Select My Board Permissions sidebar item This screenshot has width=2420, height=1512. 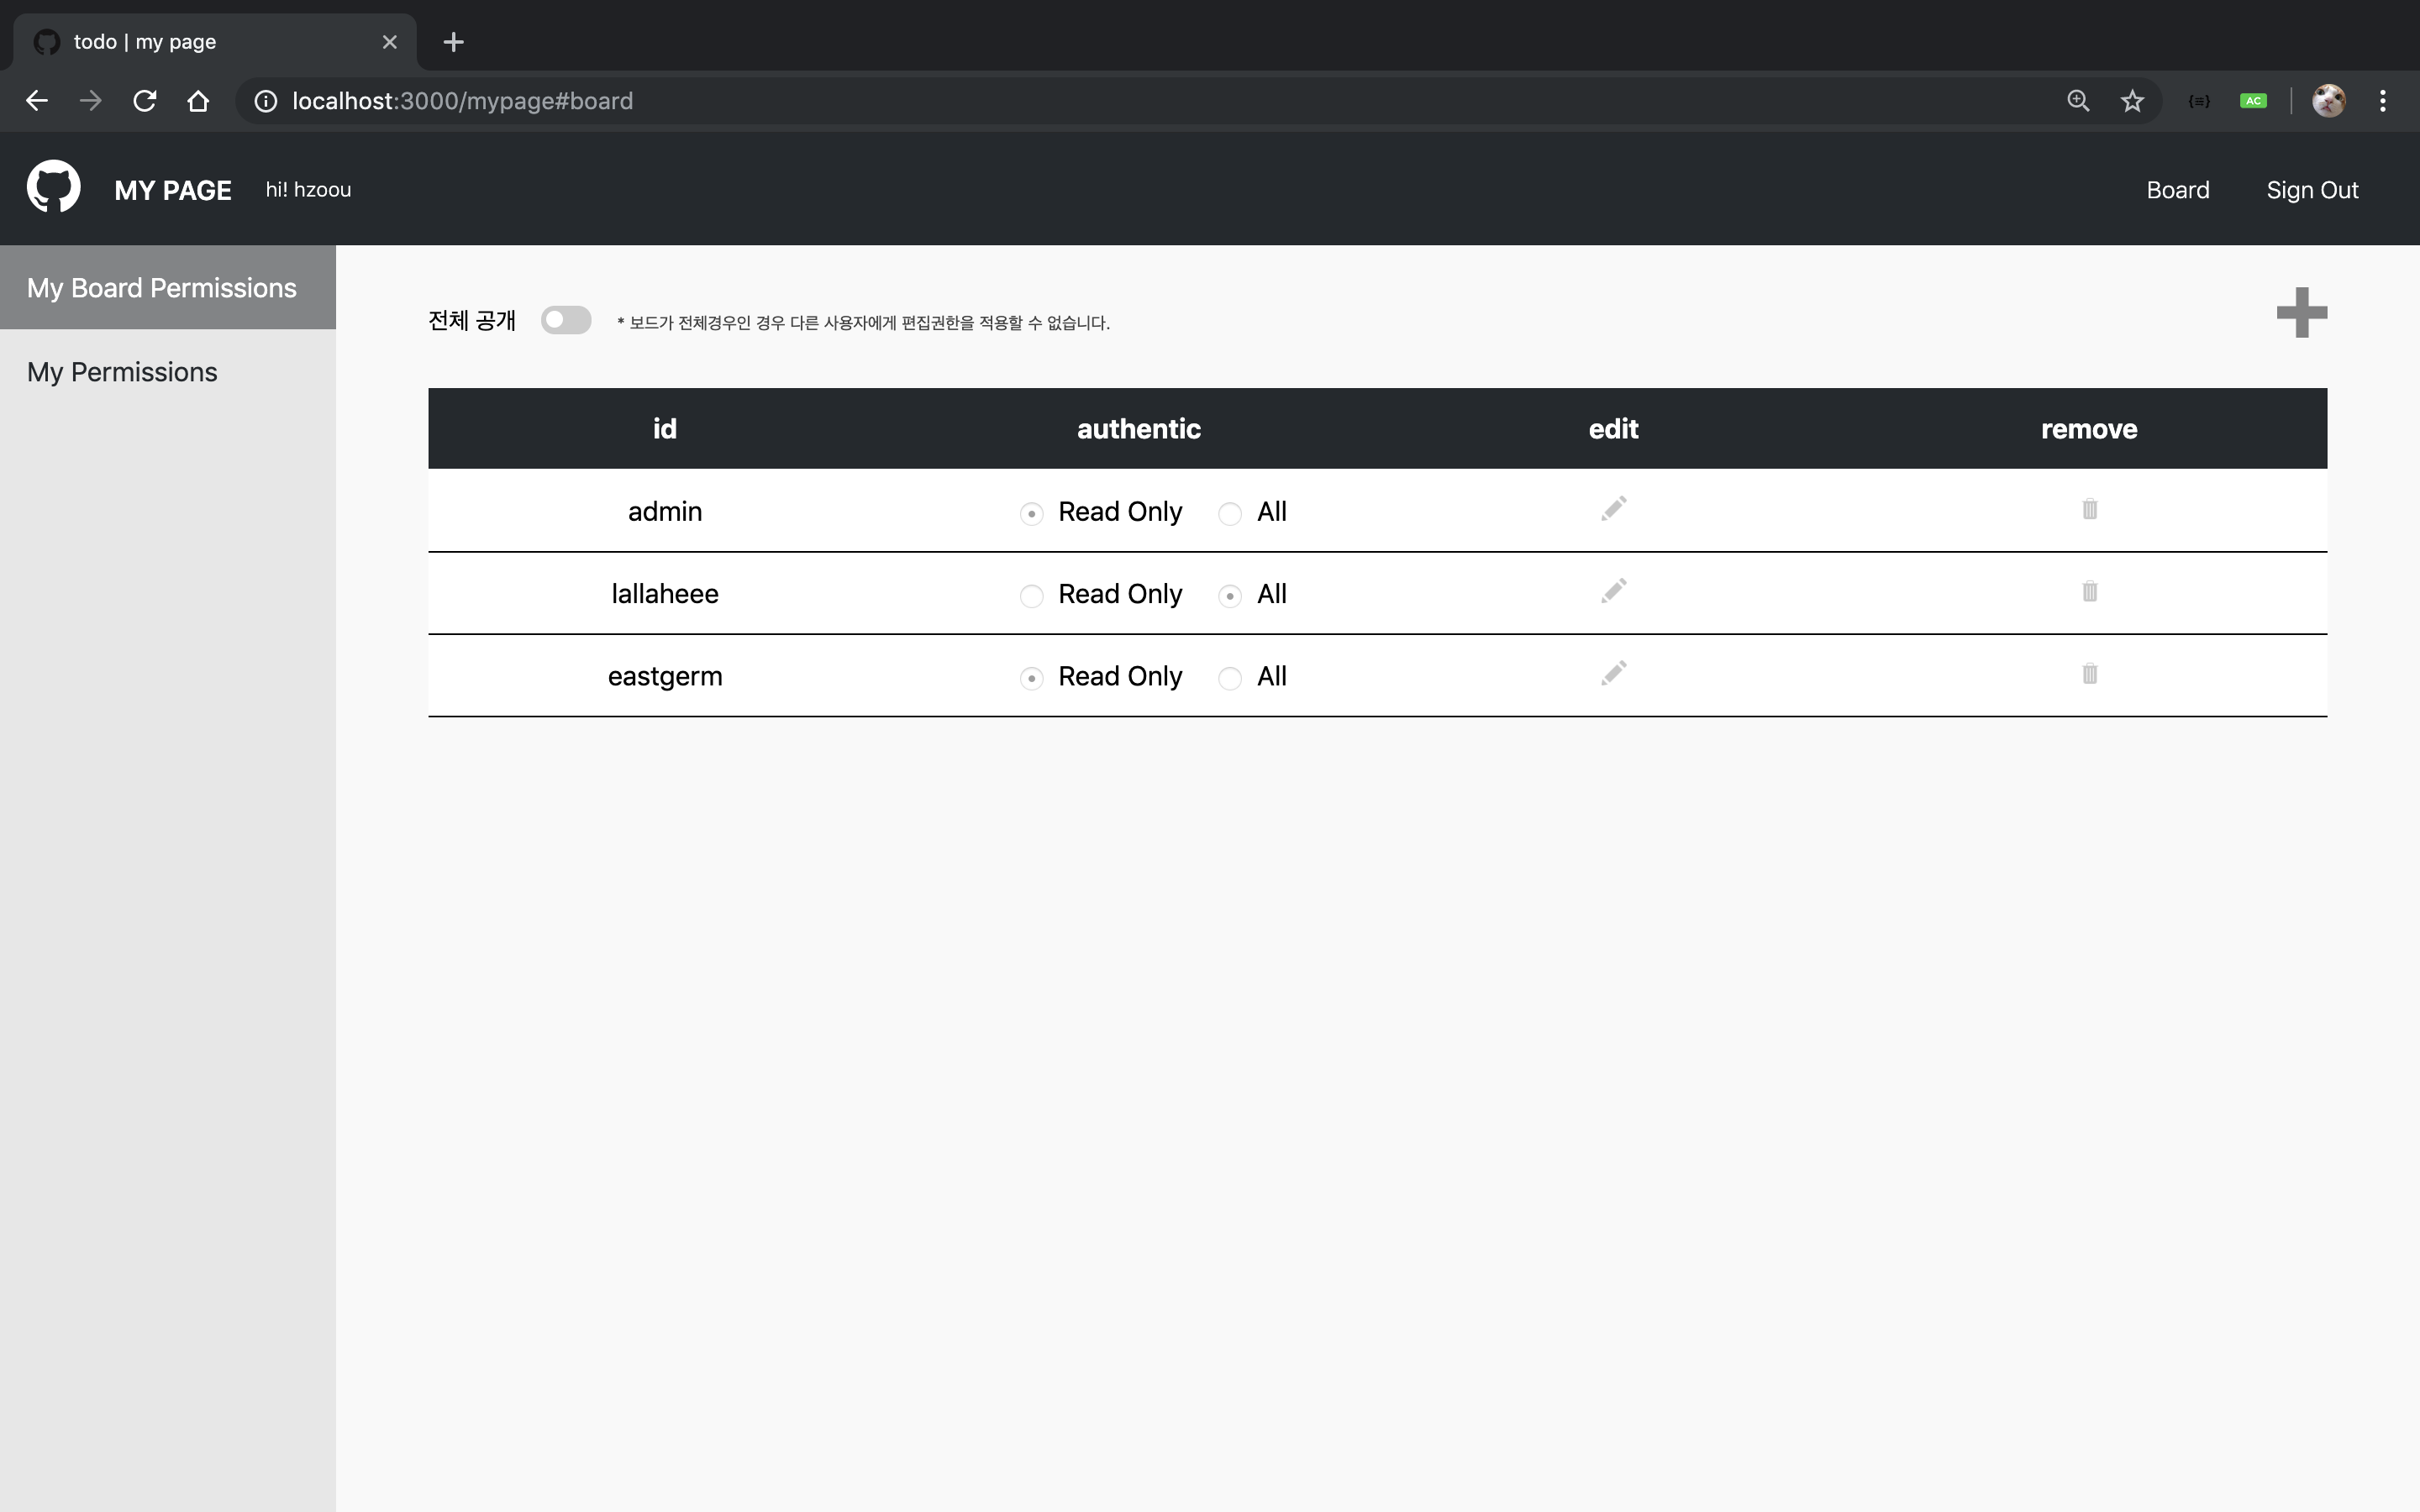(x=162, y=288)
